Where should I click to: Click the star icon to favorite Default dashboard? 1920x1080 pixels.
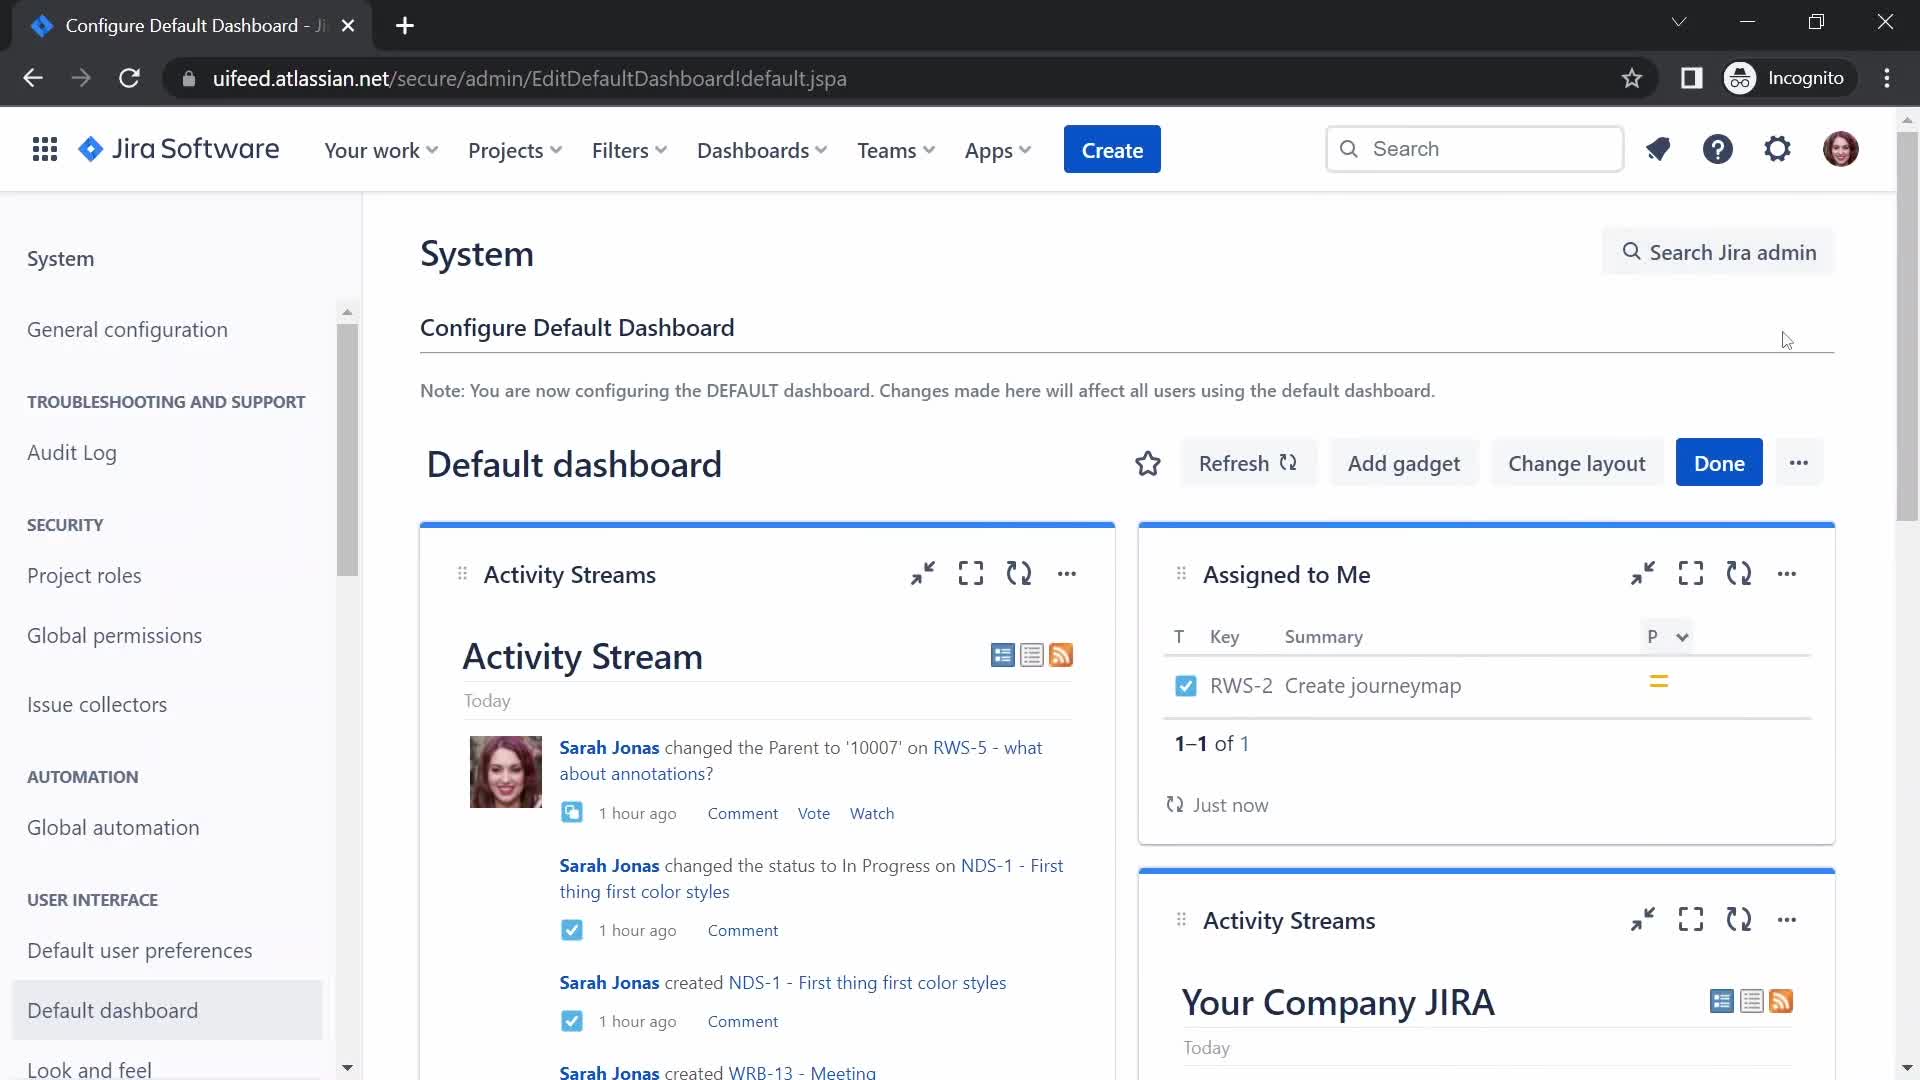tap(1147, 463)
